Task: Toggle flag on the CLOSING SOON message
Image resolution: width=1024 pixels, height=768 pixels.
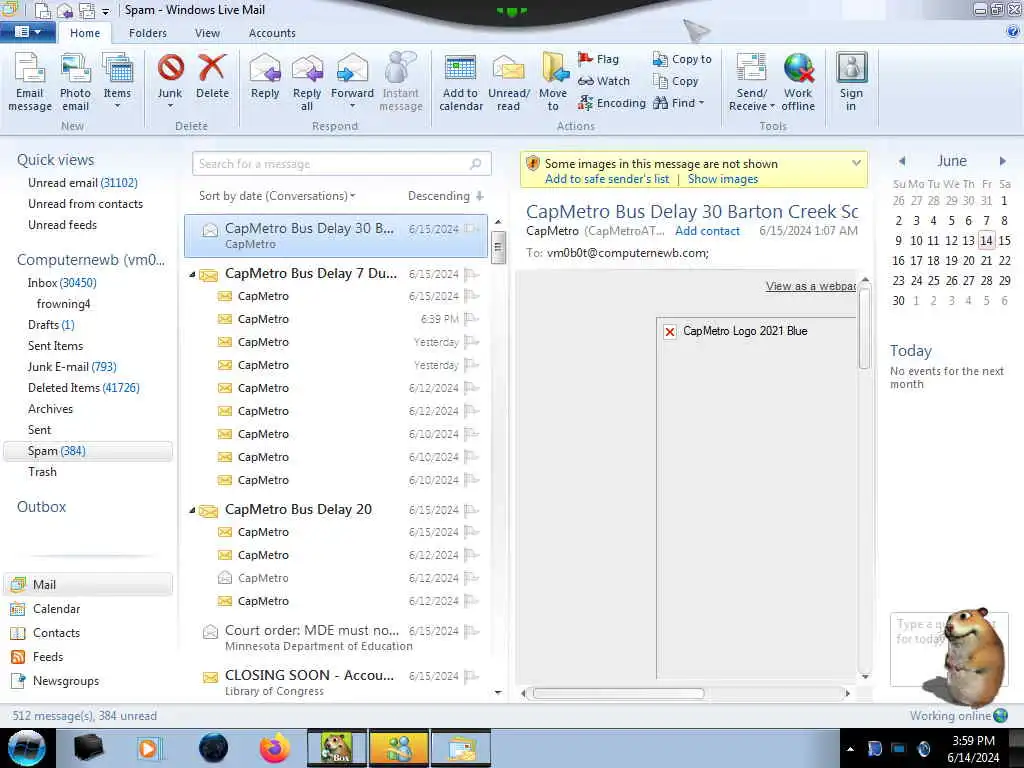Action: coord(472,677)
